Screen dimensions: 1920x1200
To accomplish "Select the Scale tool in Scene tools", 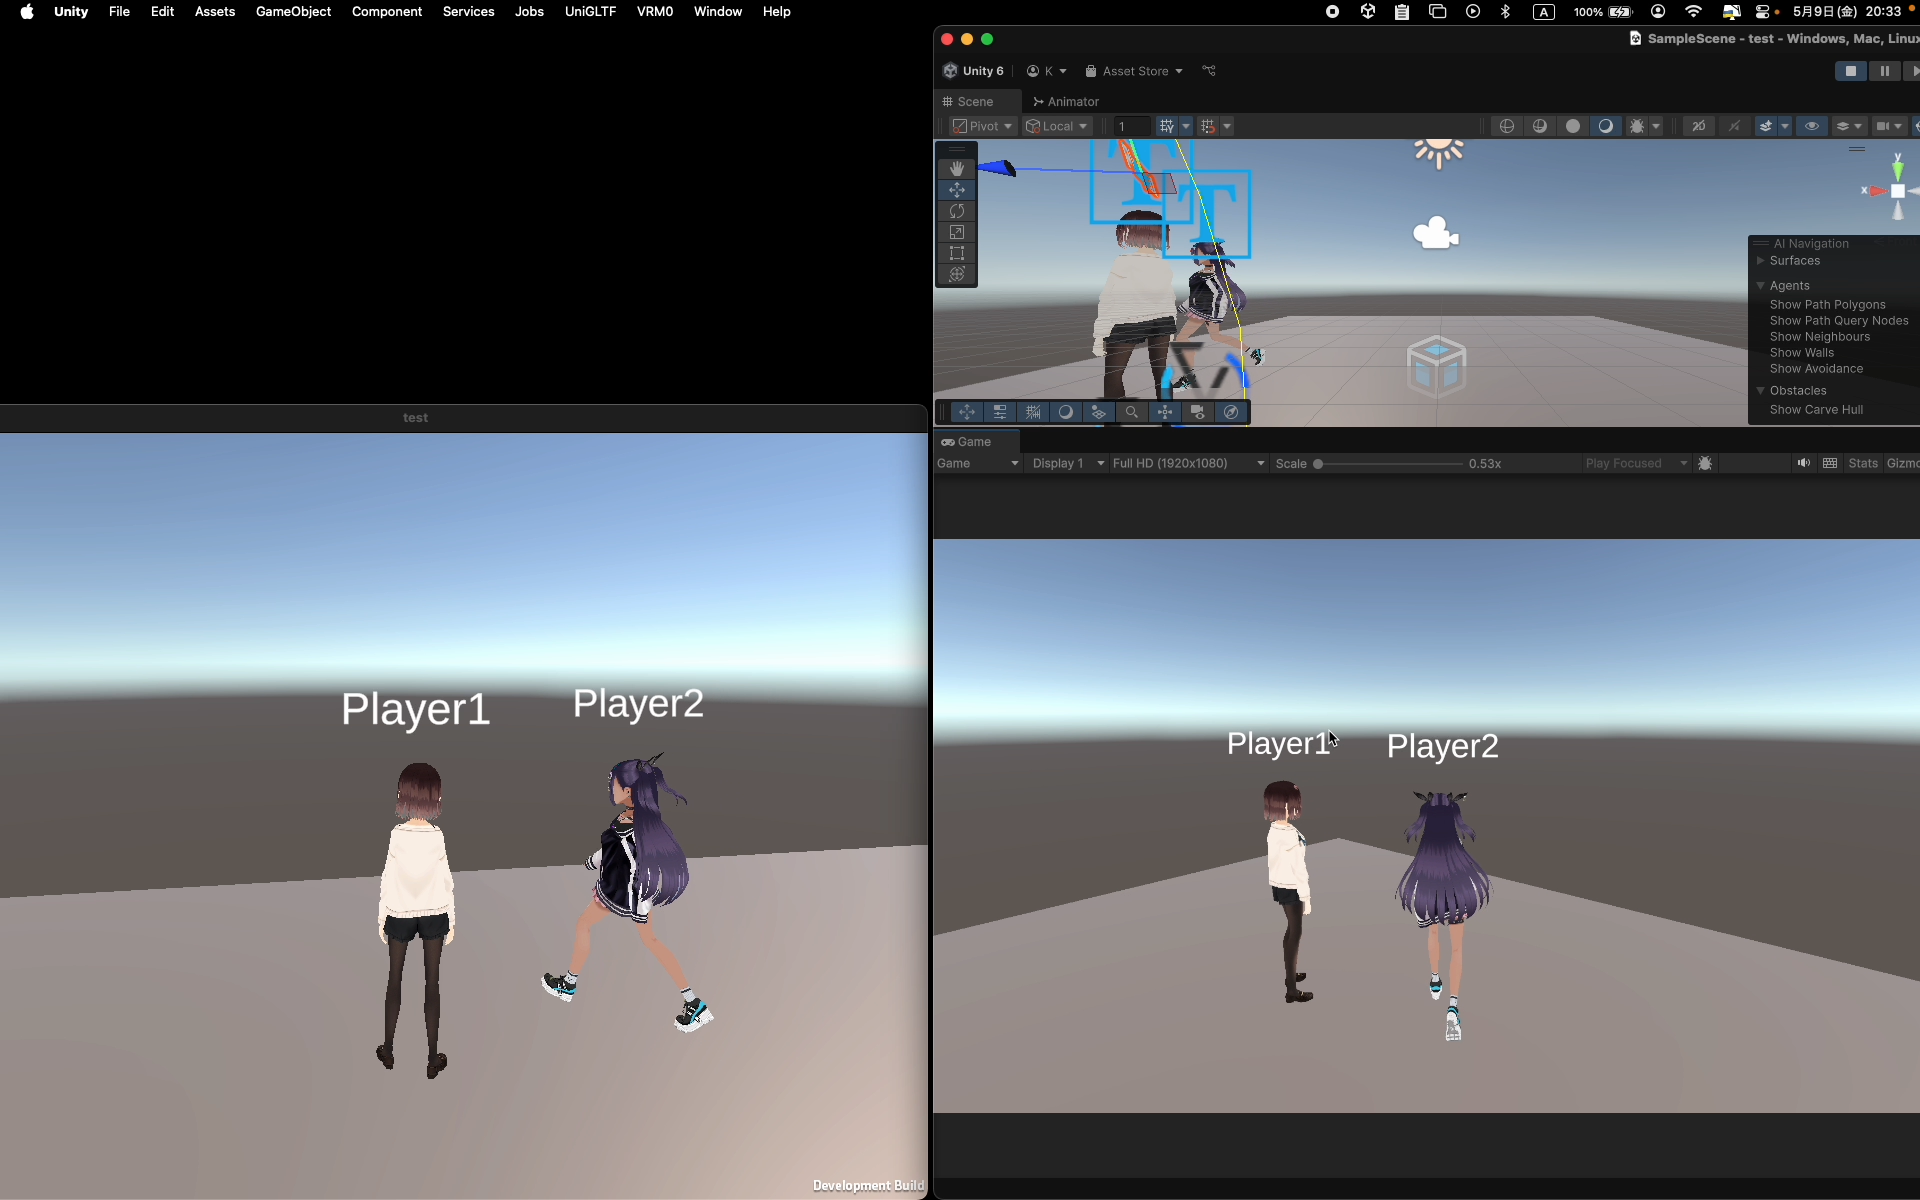I will [x=957, y=232].
